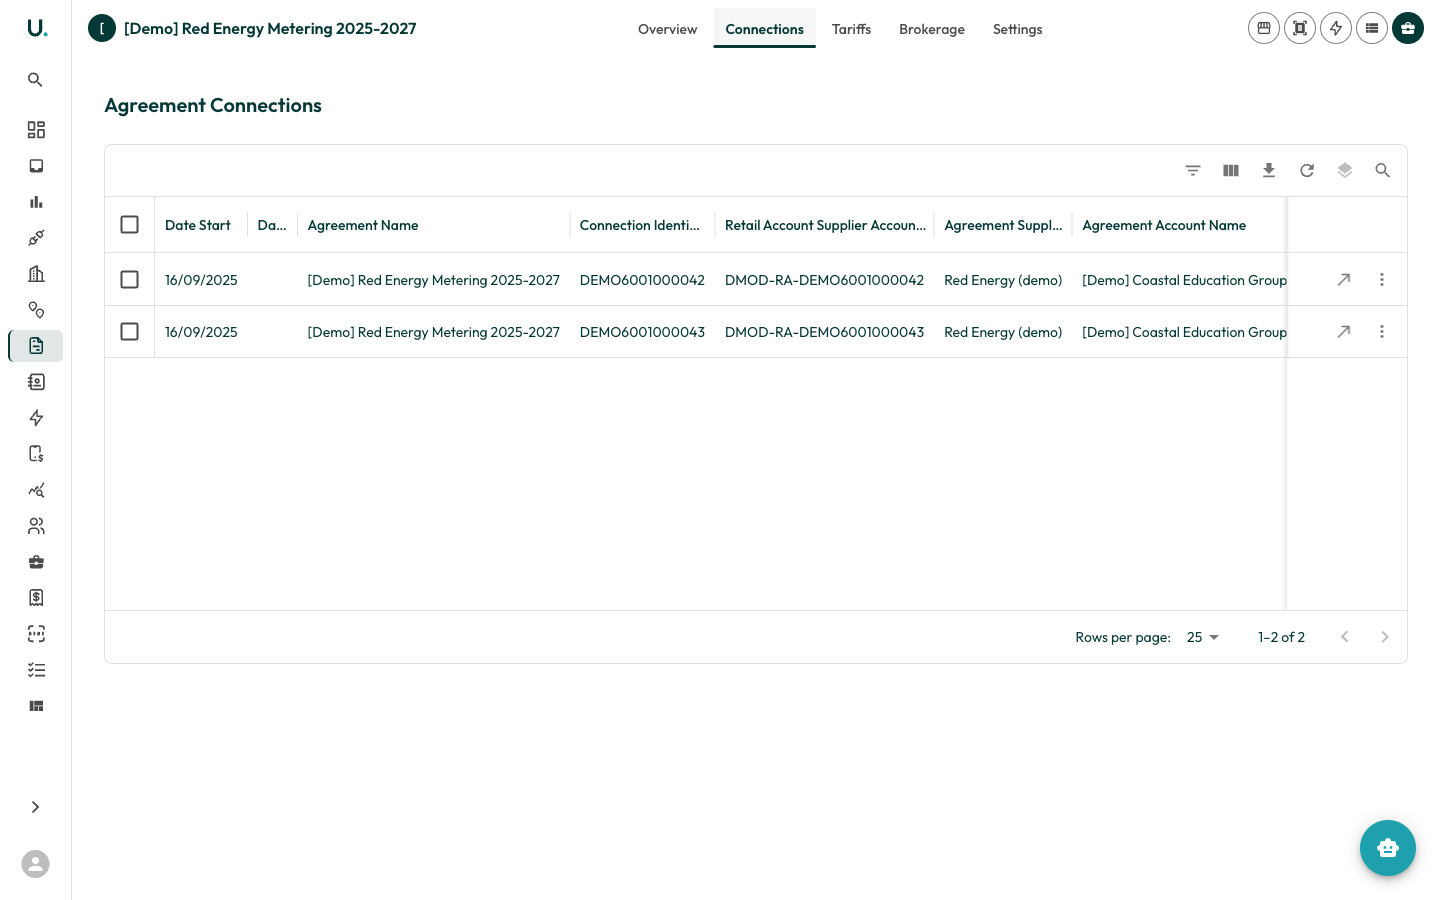Click the U. logo in the top-left
Image resolution: width=1440 pixels, height=900 pixels.
(x=37, y=28)
